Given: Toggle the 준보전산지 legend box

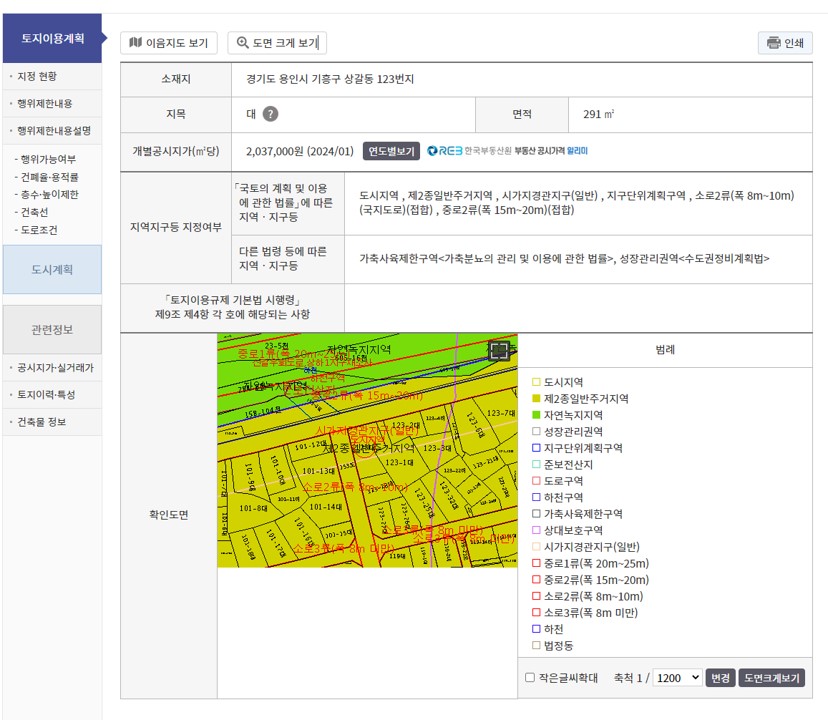Looking at the screenshot, I should coord(536,464).
